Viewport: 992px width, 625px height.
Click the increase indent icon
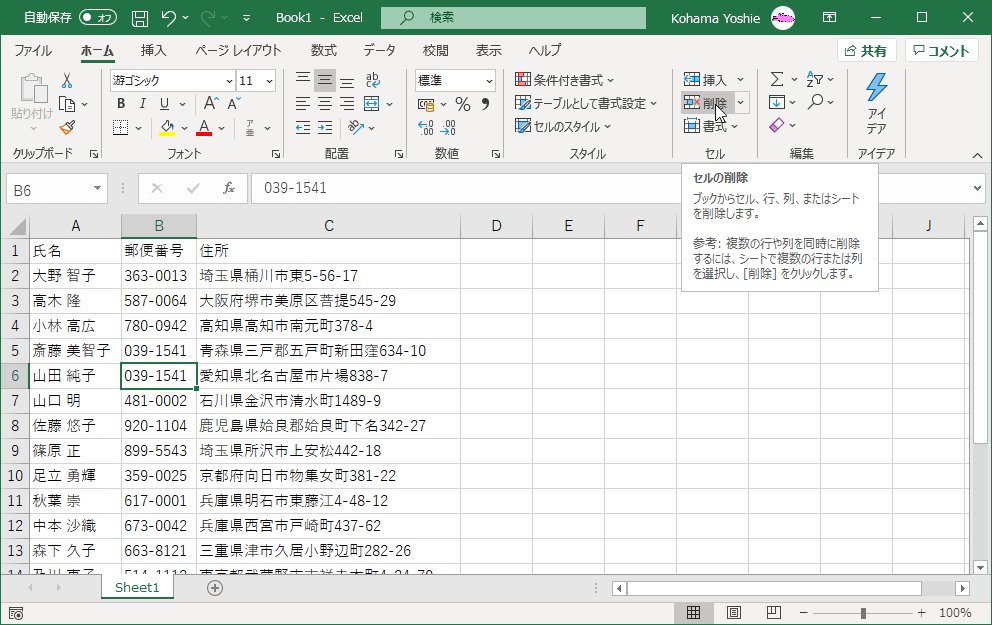tap(325, 128)
